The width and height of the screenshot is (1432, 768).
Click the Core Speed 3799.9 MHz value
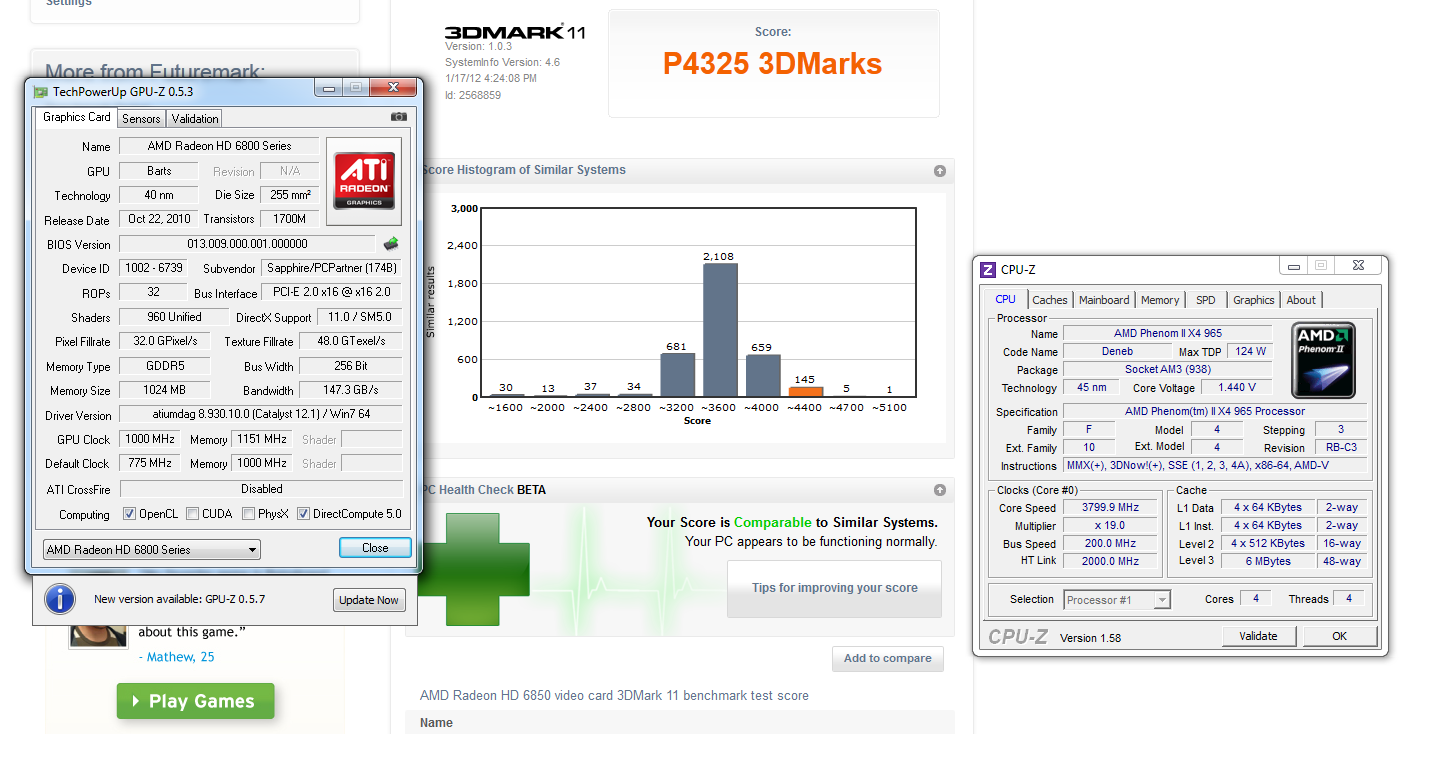[x=1111, y=507]
